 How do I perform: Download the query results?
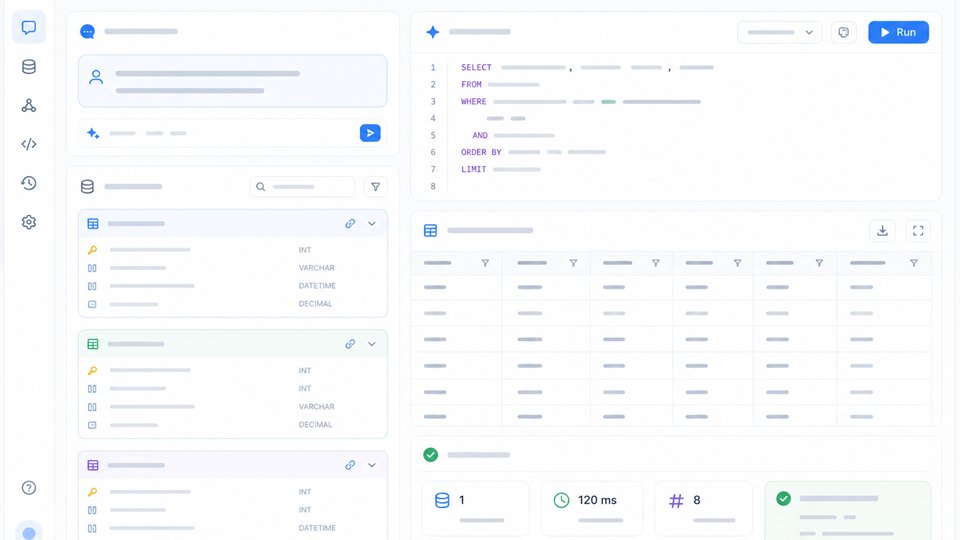click(882, 231)
